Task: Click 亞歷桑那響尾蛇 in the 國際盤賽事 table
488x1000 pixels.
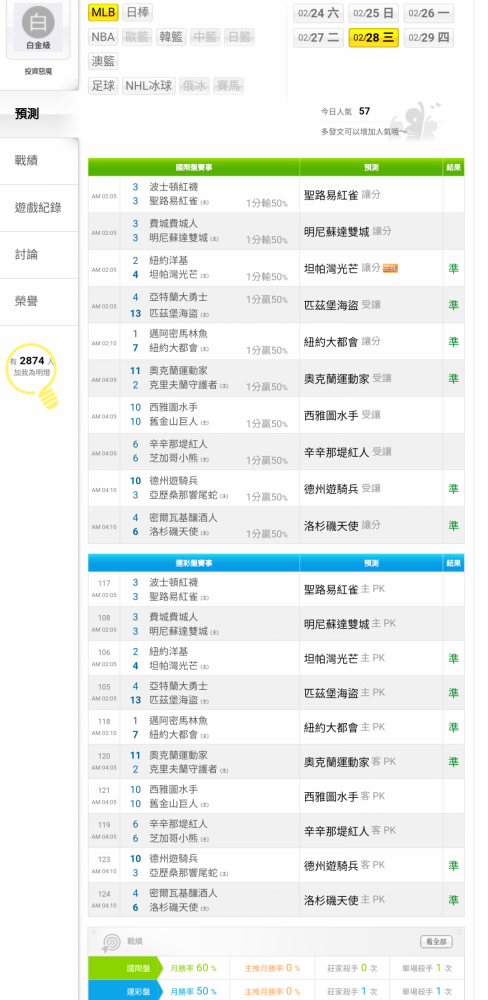Action: [183, 496]
